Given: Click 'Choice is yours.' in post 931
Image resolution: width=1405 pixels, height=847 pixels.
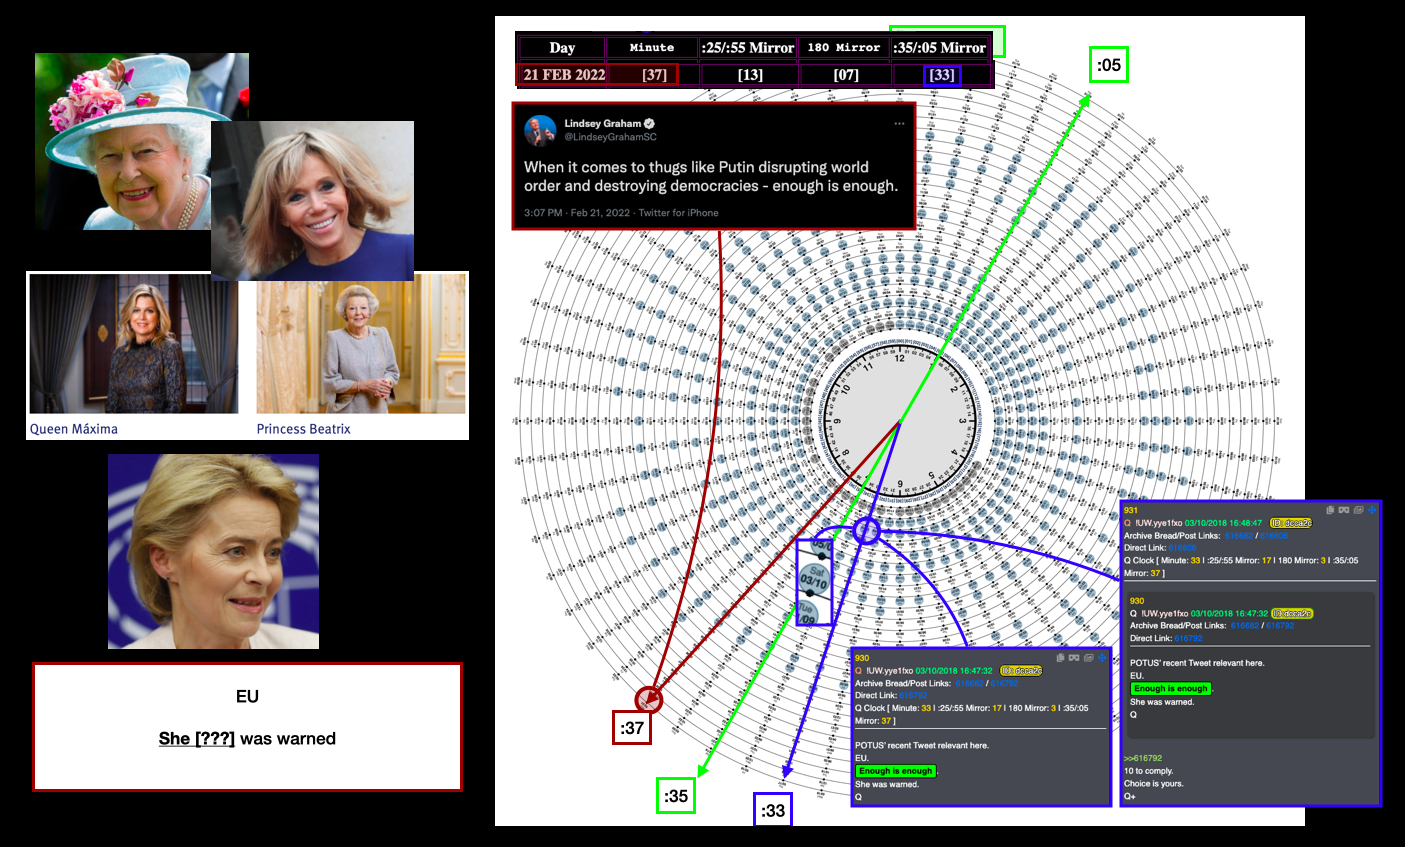Looking at the screenshot, I should point(1154,783).
